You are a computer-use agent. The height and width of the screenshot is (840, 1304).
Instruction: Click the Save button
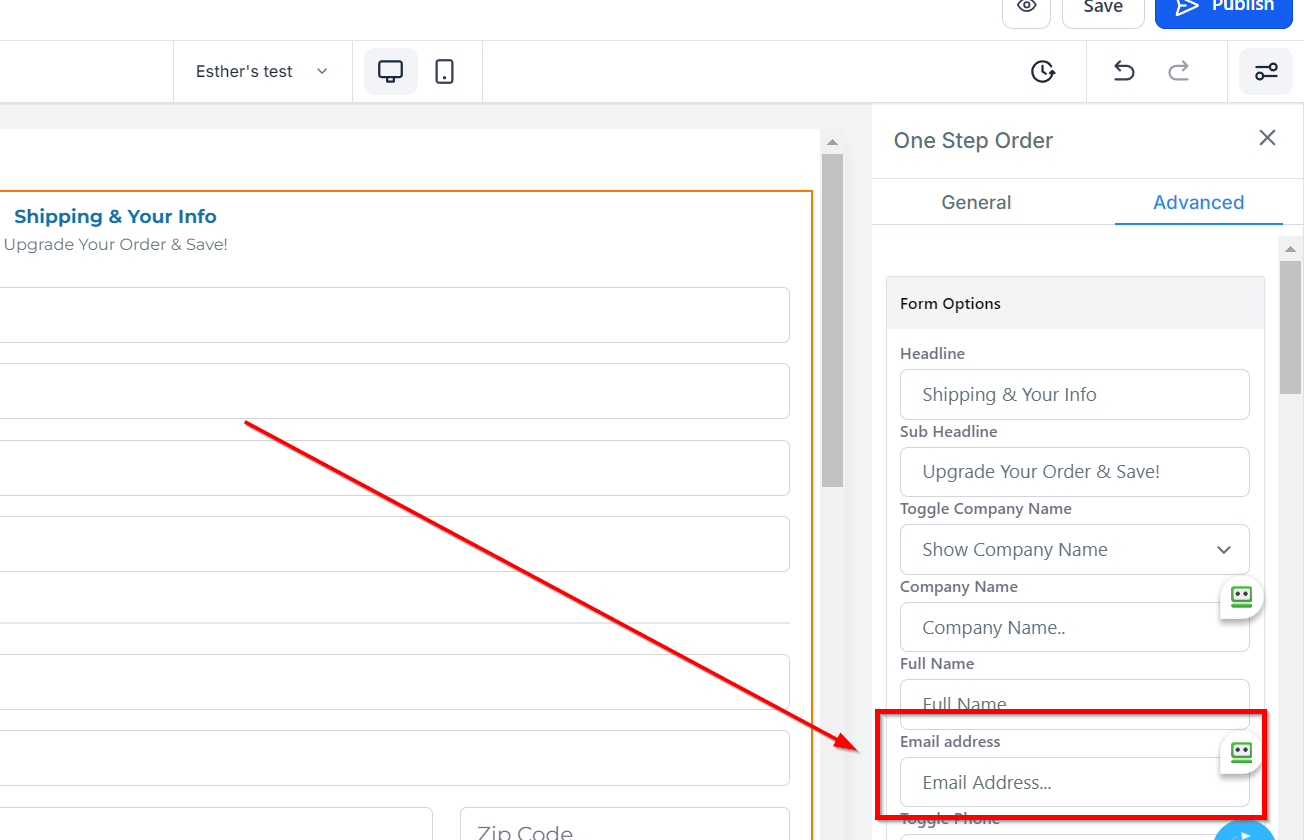[1103, 8]
